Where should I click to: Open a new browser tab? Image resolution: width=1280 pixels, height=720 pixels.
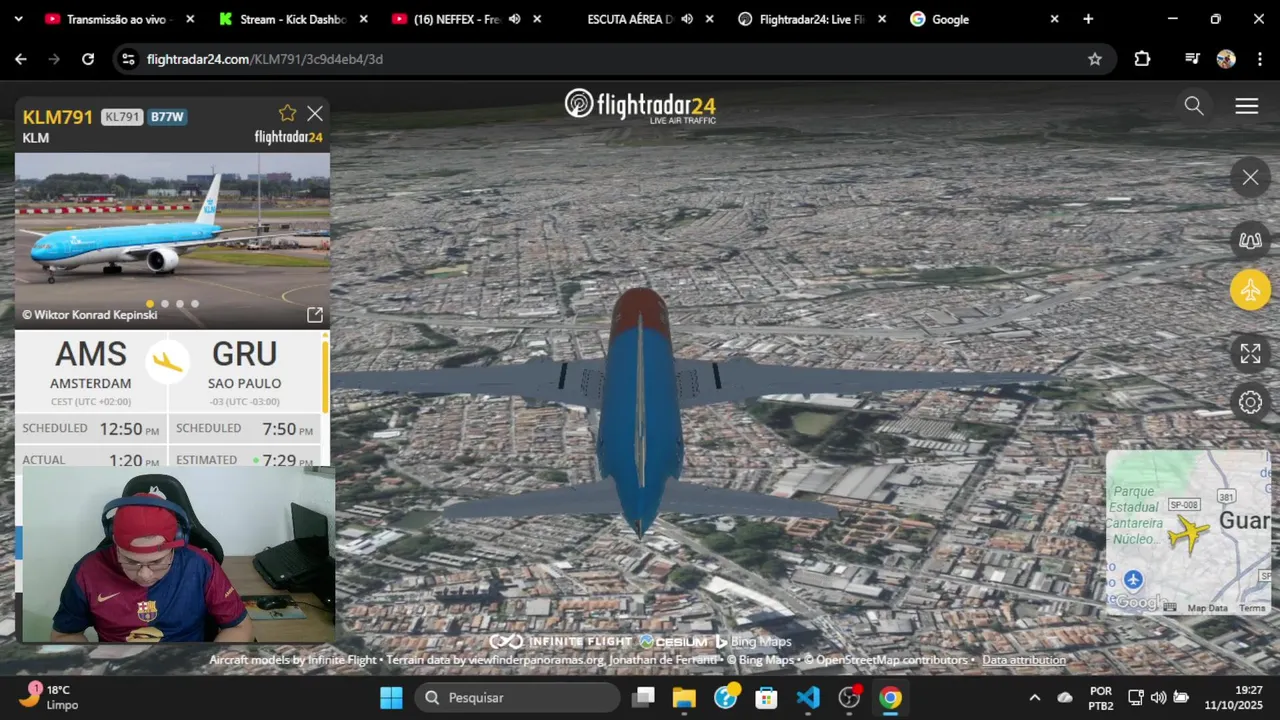click(x=1088, y=19)
